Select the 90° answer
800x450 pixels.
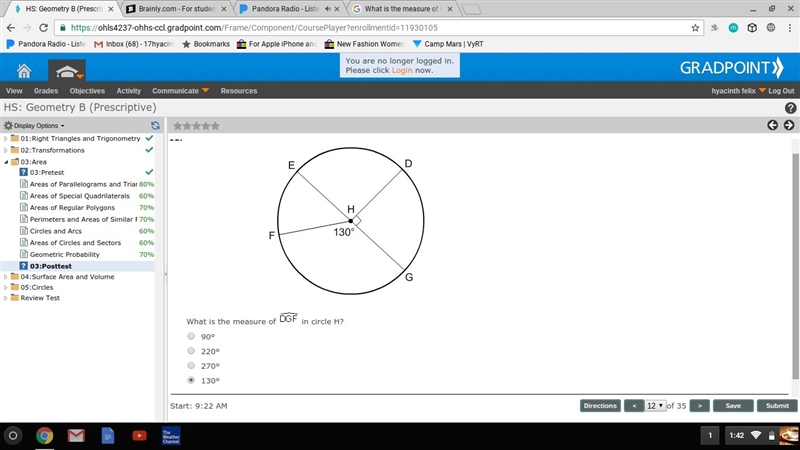pos(191,336)
